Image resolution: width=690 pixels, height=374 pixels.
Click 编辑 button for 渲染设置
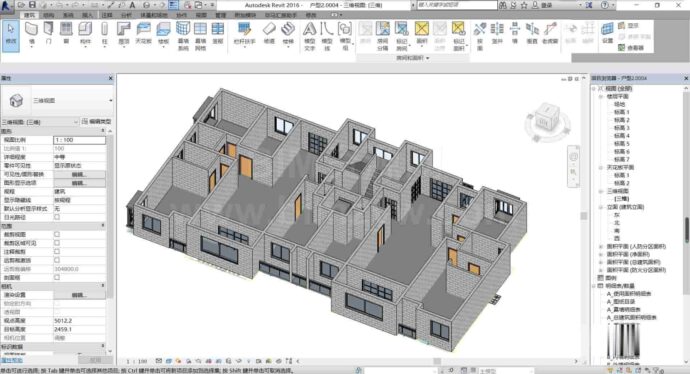coord(79,295)
